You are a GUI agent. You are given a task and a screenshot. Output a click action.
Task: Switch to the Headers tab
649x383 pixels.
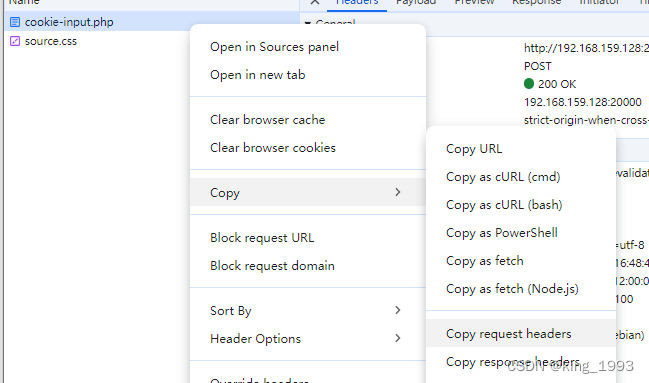[x=357, y=2]
